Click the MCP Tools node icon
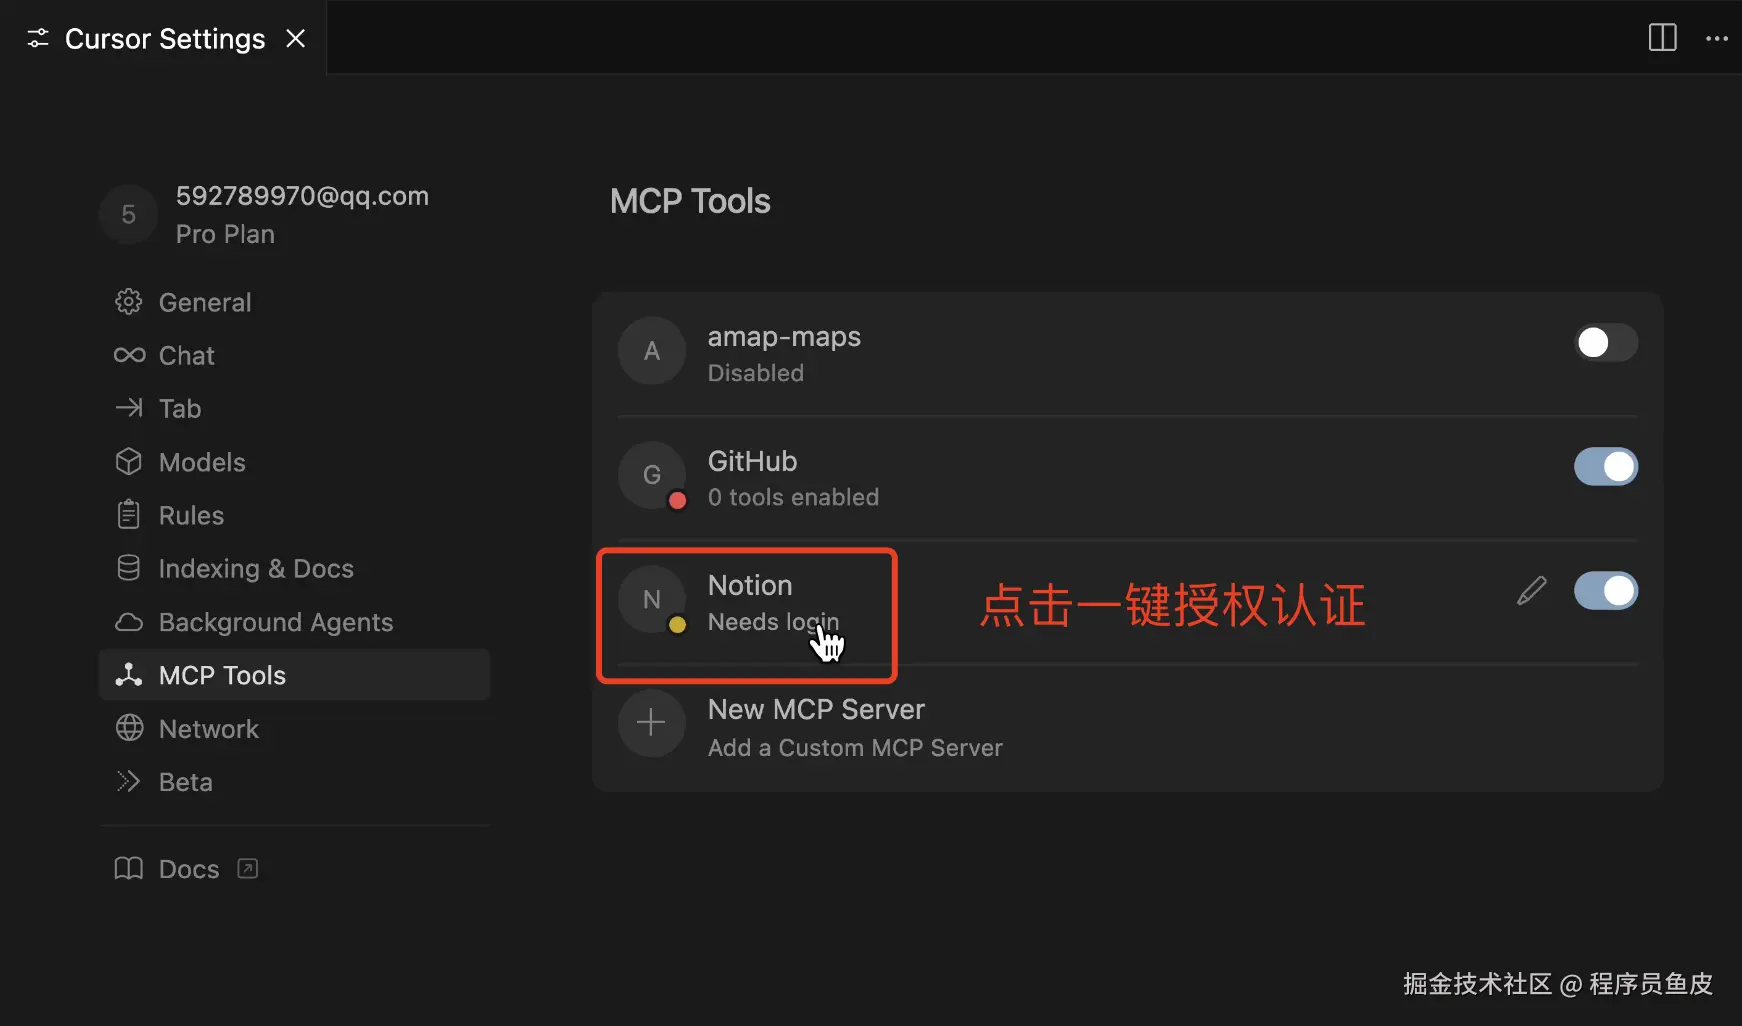Screen dimensions: 1742x1026 coord(129,675)
